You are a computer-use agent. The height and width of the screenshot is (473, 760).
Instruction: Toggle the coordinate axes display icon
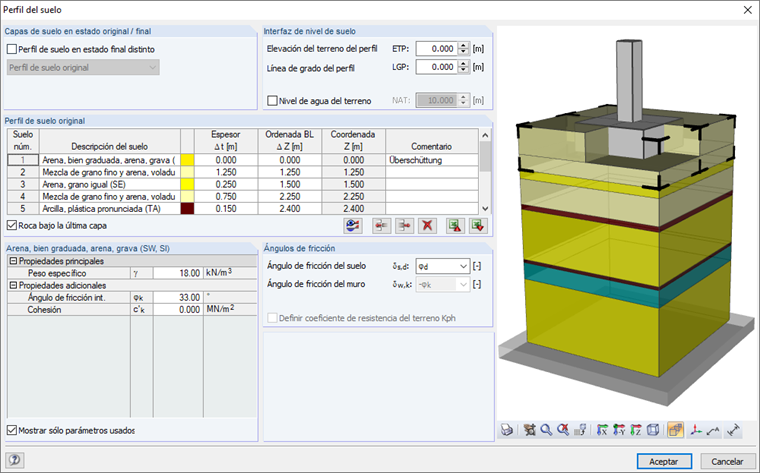[x=696, y=430]
